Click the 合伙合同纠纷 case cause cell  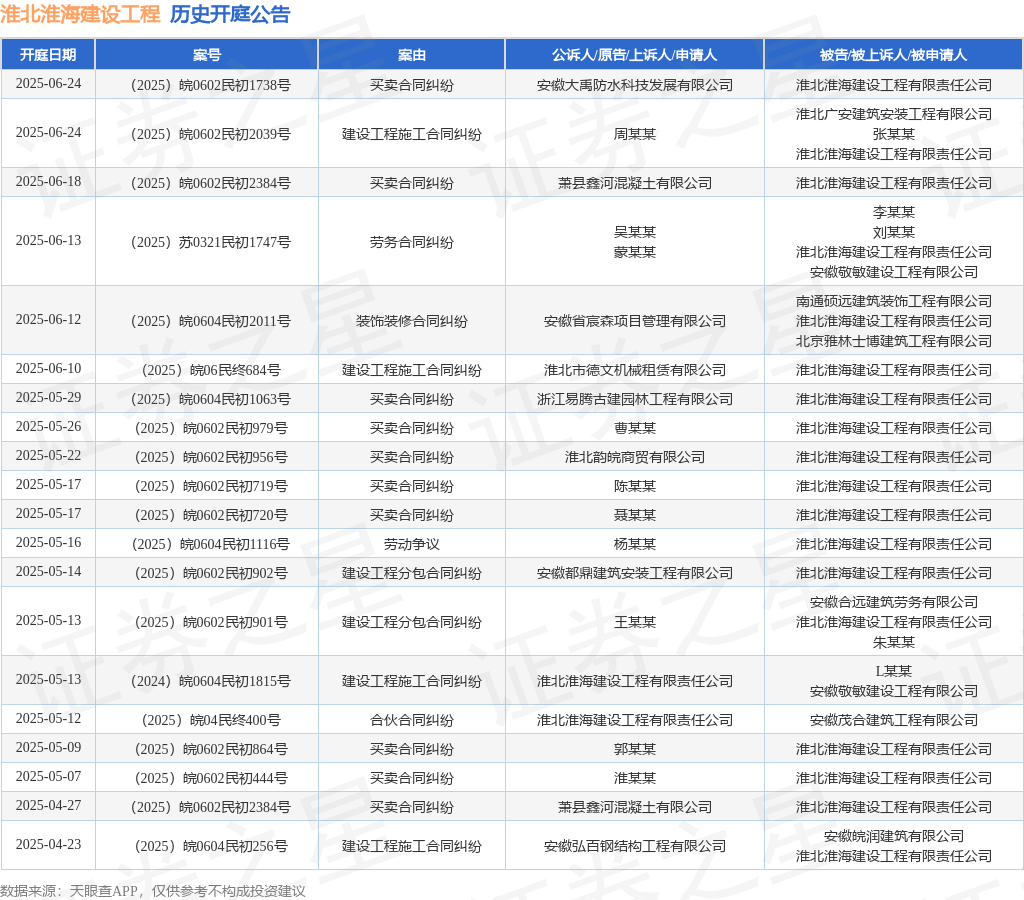pos(411,720)
